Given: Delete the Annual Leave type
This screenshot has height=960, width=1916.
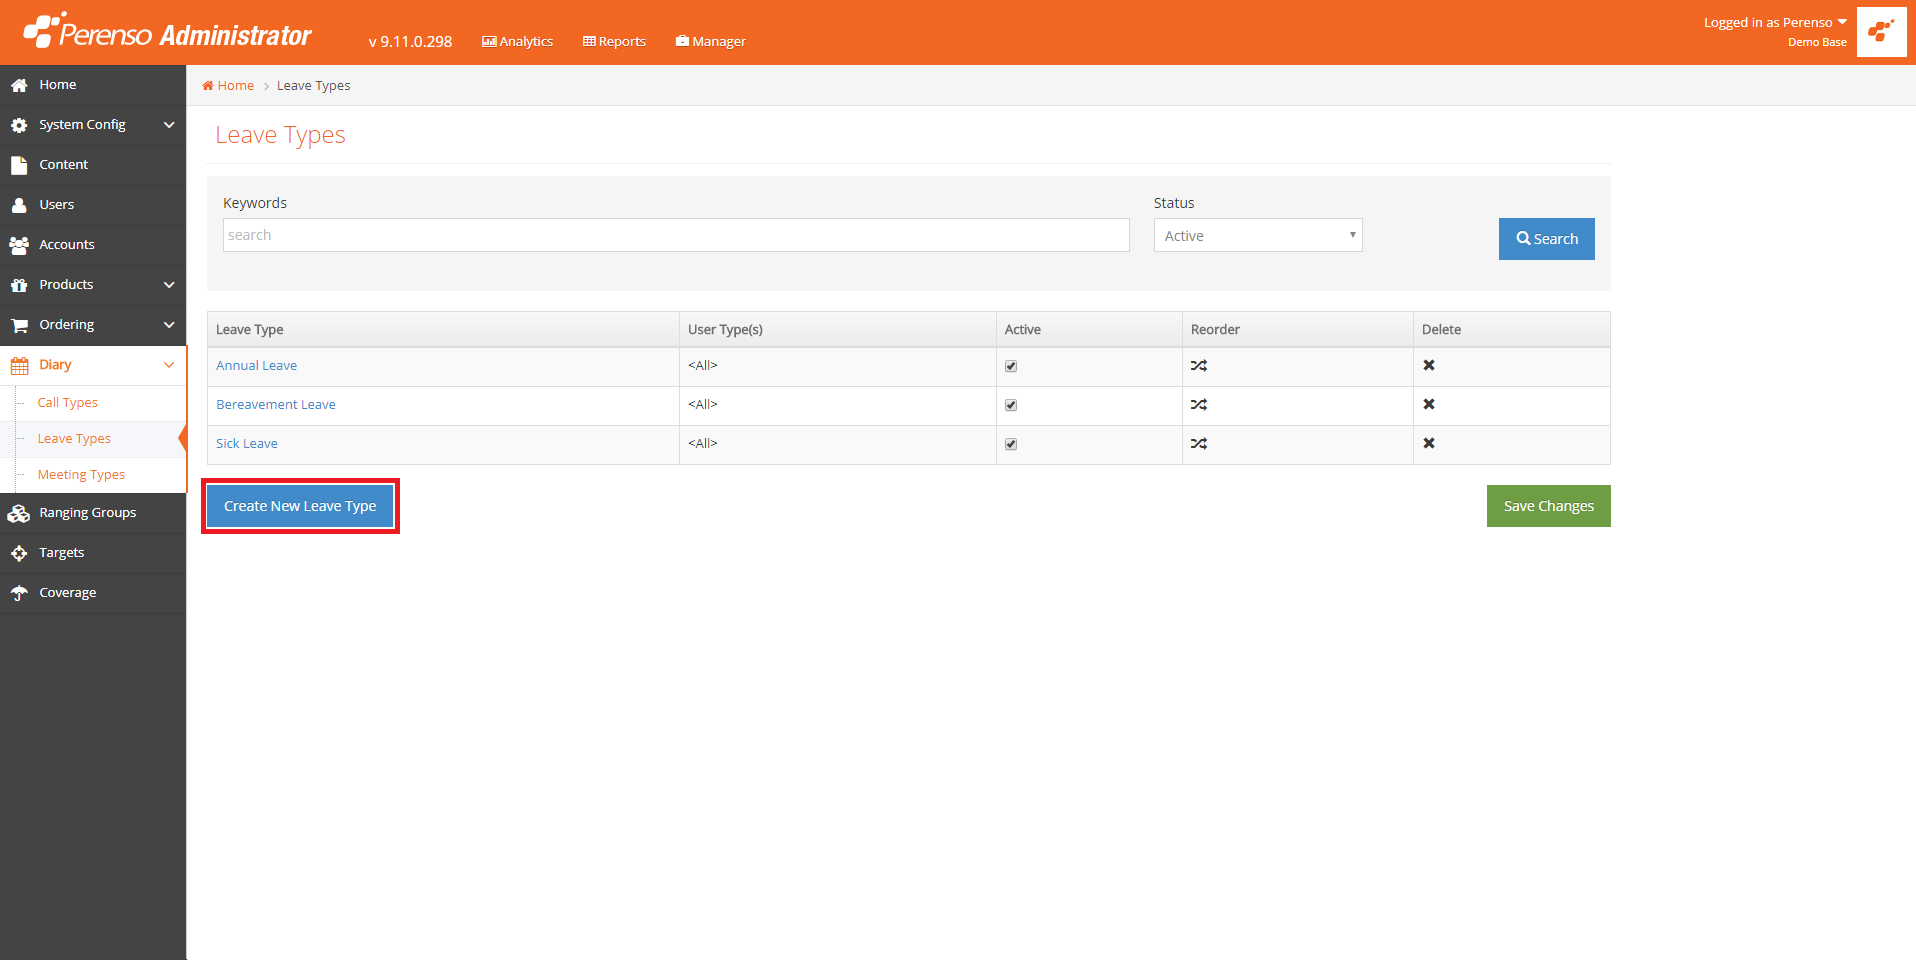Looking at the screenshot, I should tap(1429, 365).
